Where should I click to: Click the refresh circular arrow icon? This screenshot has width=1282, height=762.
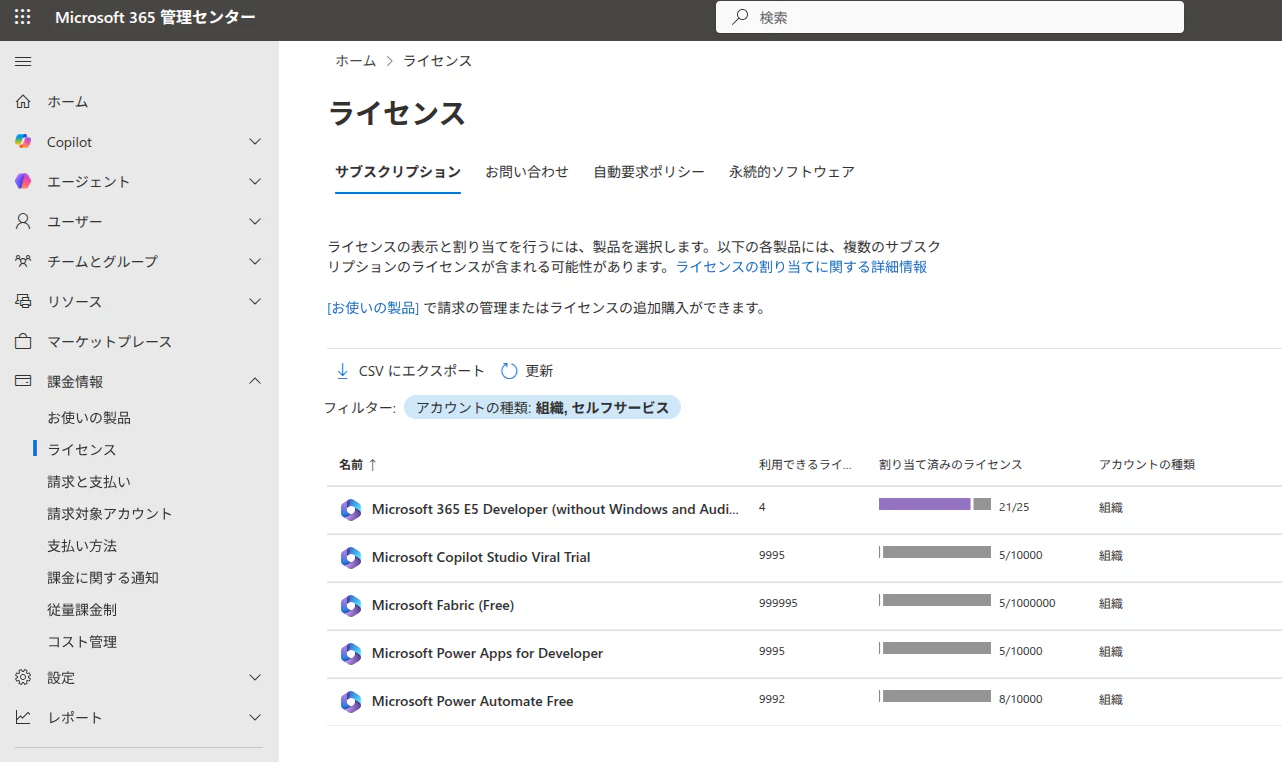click(x=509, y=370)
